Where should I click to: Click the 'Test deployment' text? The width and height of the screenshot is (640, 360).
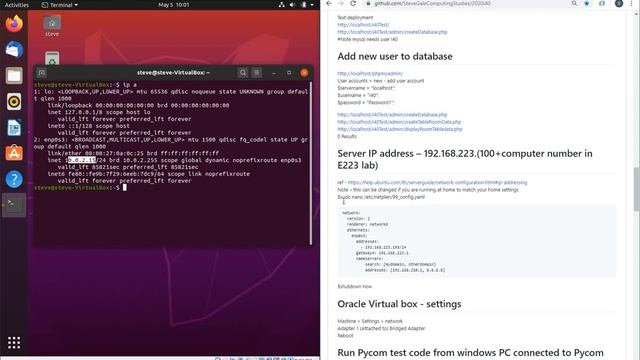coord(355,18)
